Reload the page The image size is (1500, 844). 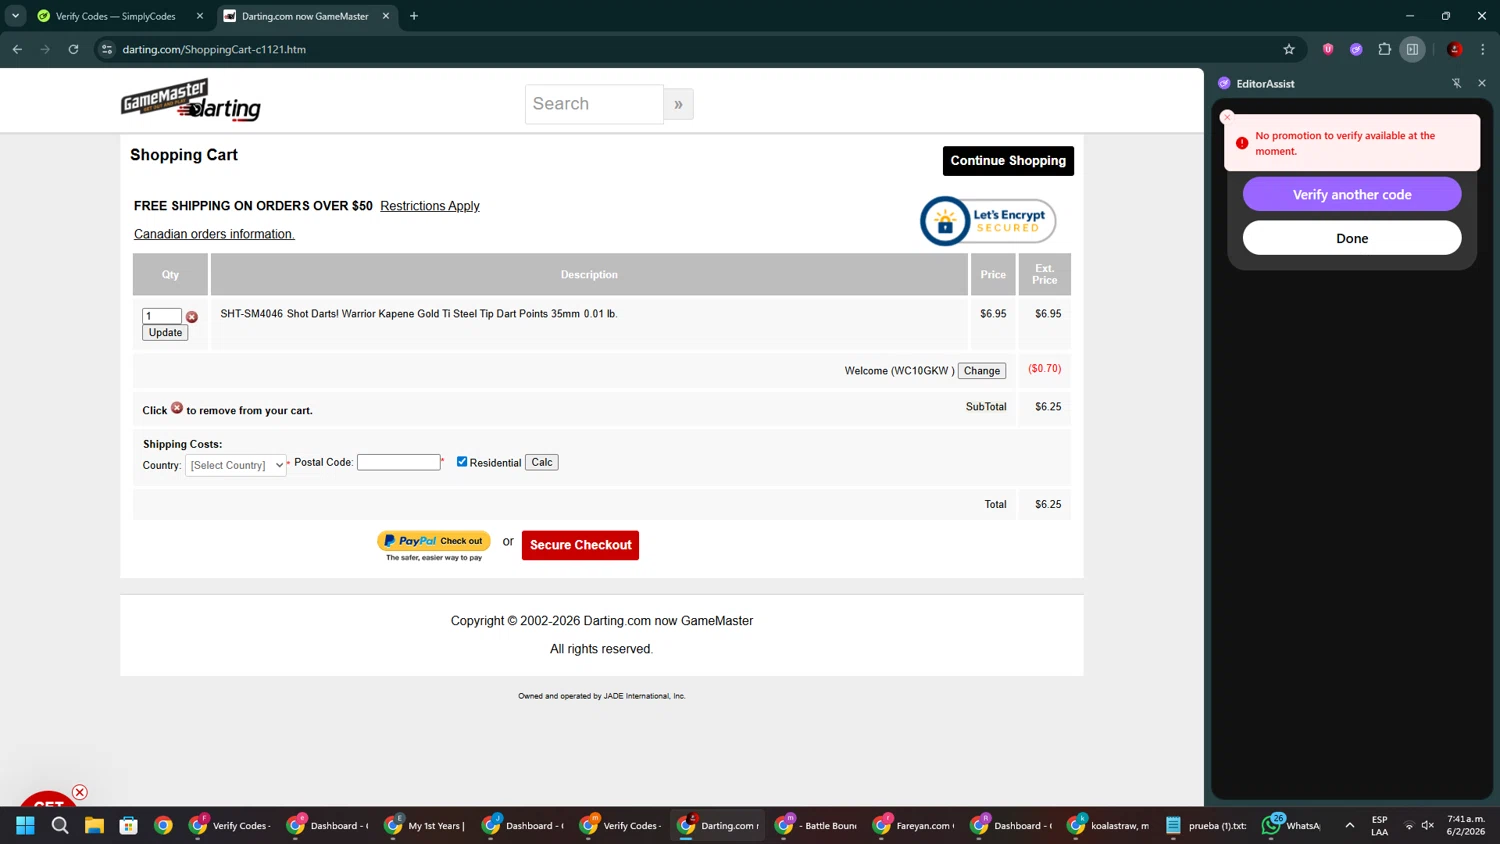[x=73, y=49]
